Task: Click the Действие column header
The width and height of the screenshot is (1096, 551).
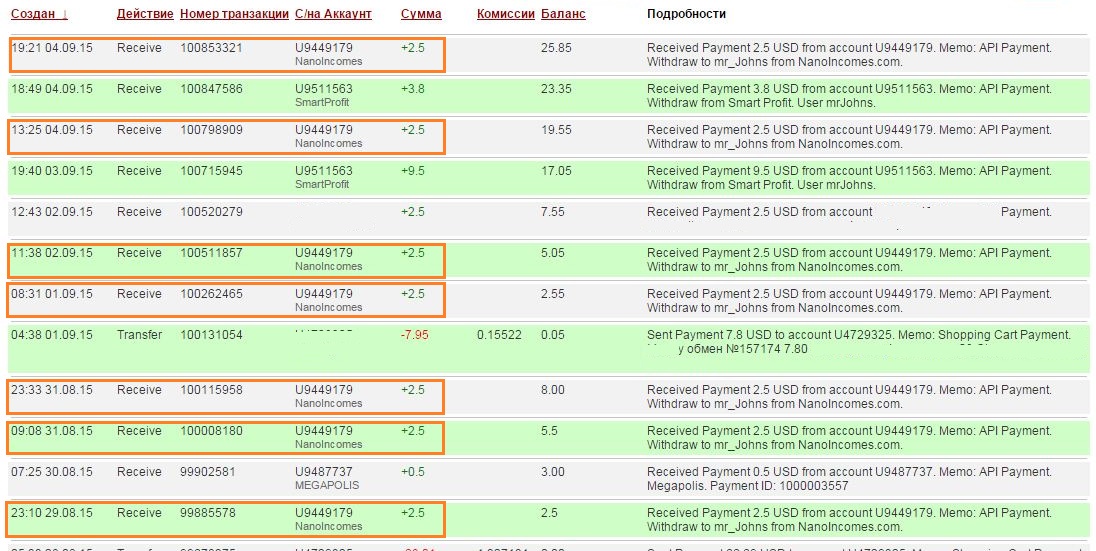Action: [143, 14]
